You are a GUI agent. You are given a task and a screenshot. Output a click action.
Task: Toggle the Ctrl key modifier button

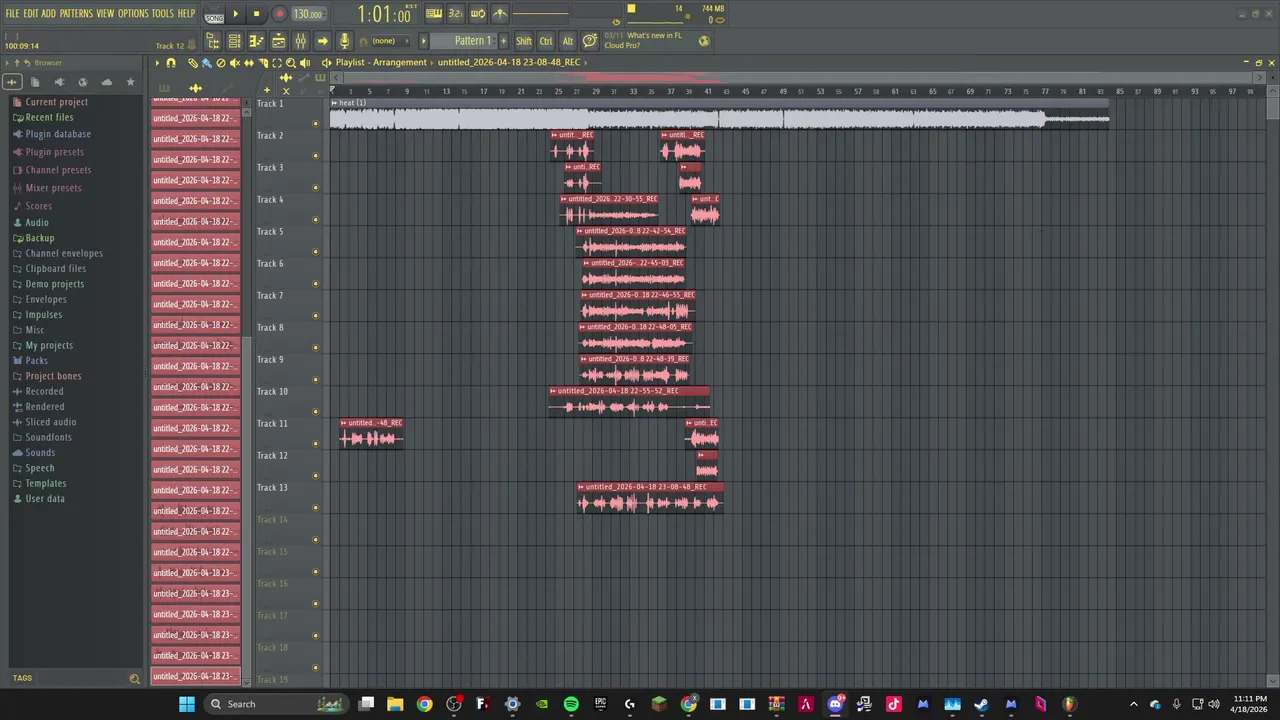(x=546, y=41)
